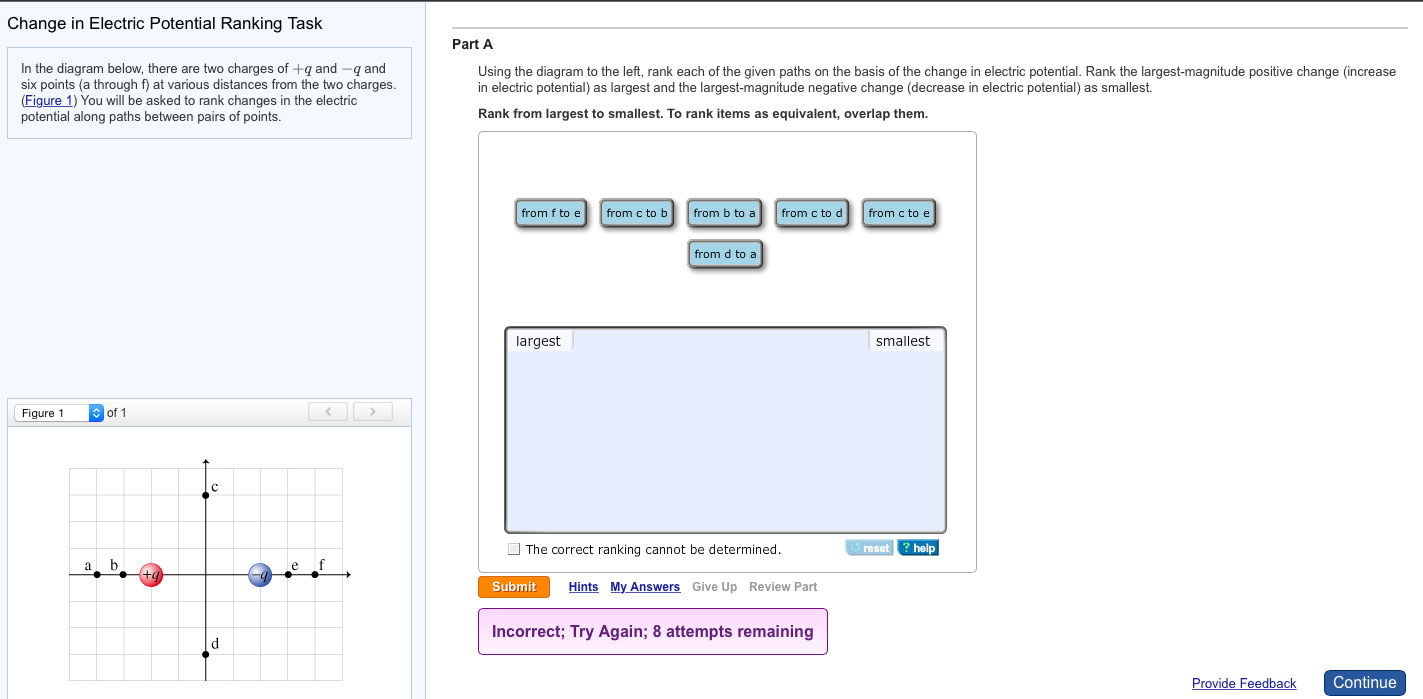Open the Hints link
This screenshot has width=1423, height=699.
pyautogui.click(x=583, y=587)
